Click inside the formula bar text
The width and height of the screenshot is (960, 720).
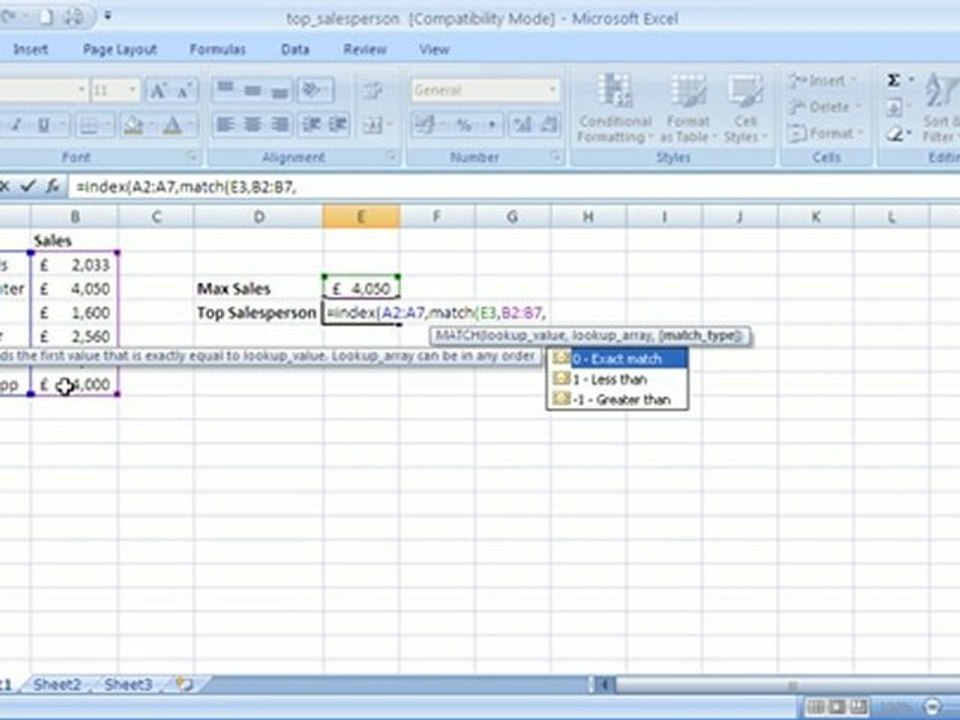(x=186, y=187)
